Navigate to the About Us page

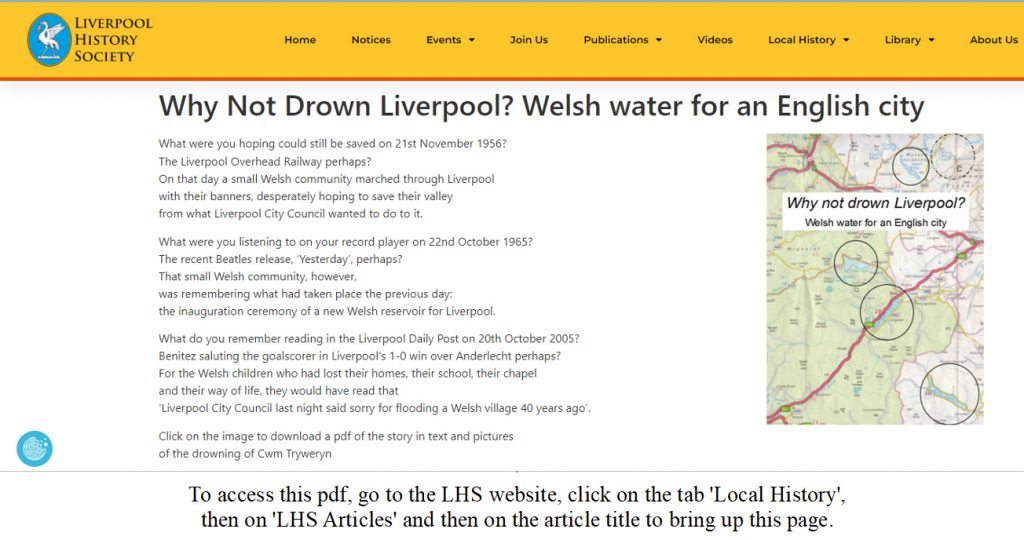coord(993,40)
